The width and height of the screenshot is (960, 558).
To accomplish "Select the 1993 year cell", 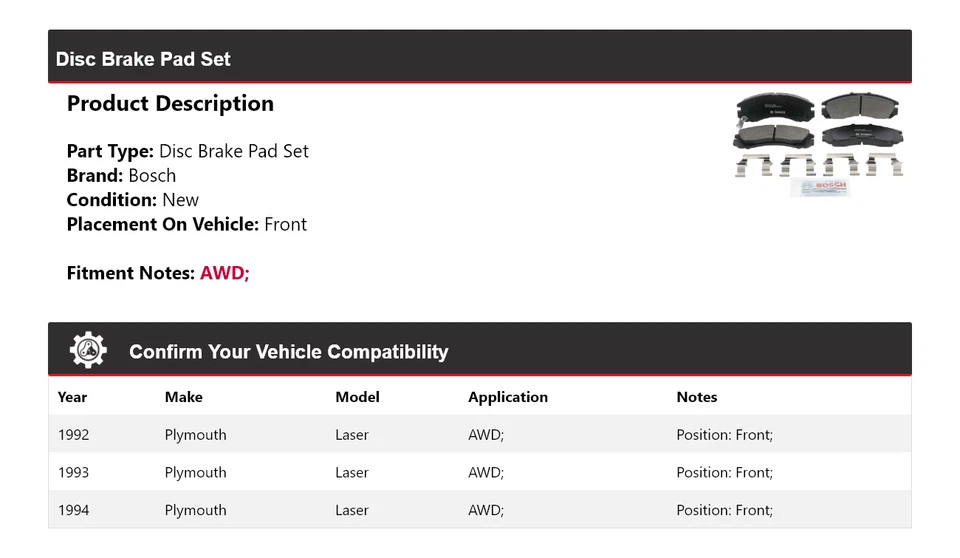I will [x=73, y=472].
